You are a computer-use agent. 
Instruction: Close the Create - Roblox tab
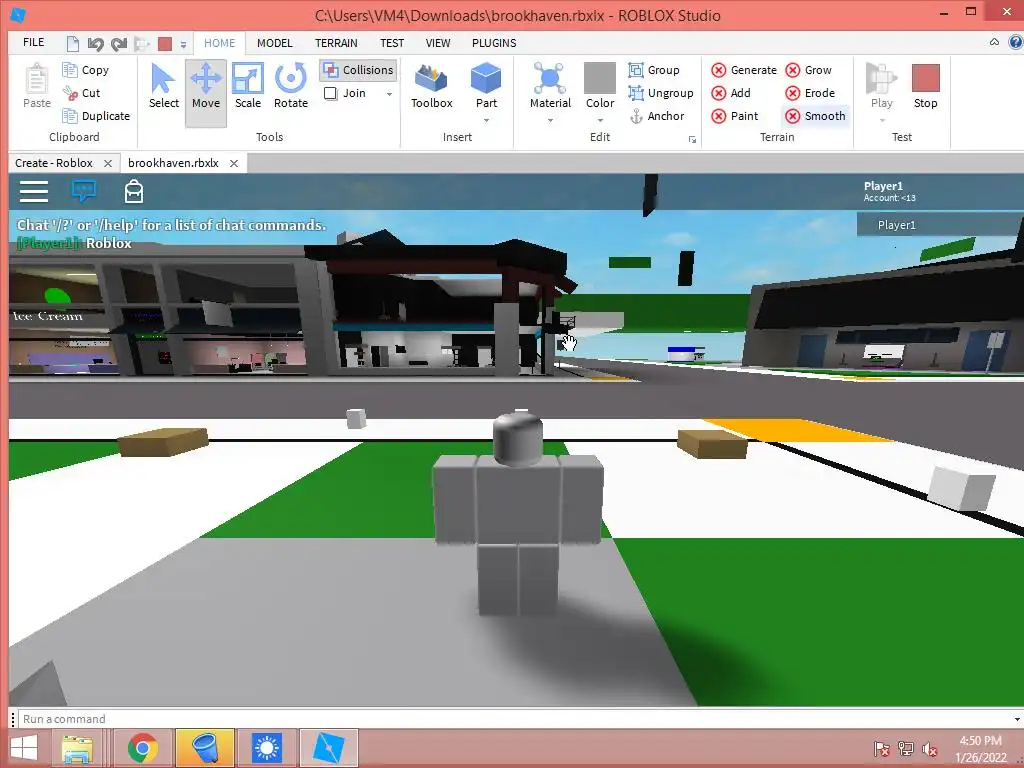click(x=108, y=163)
